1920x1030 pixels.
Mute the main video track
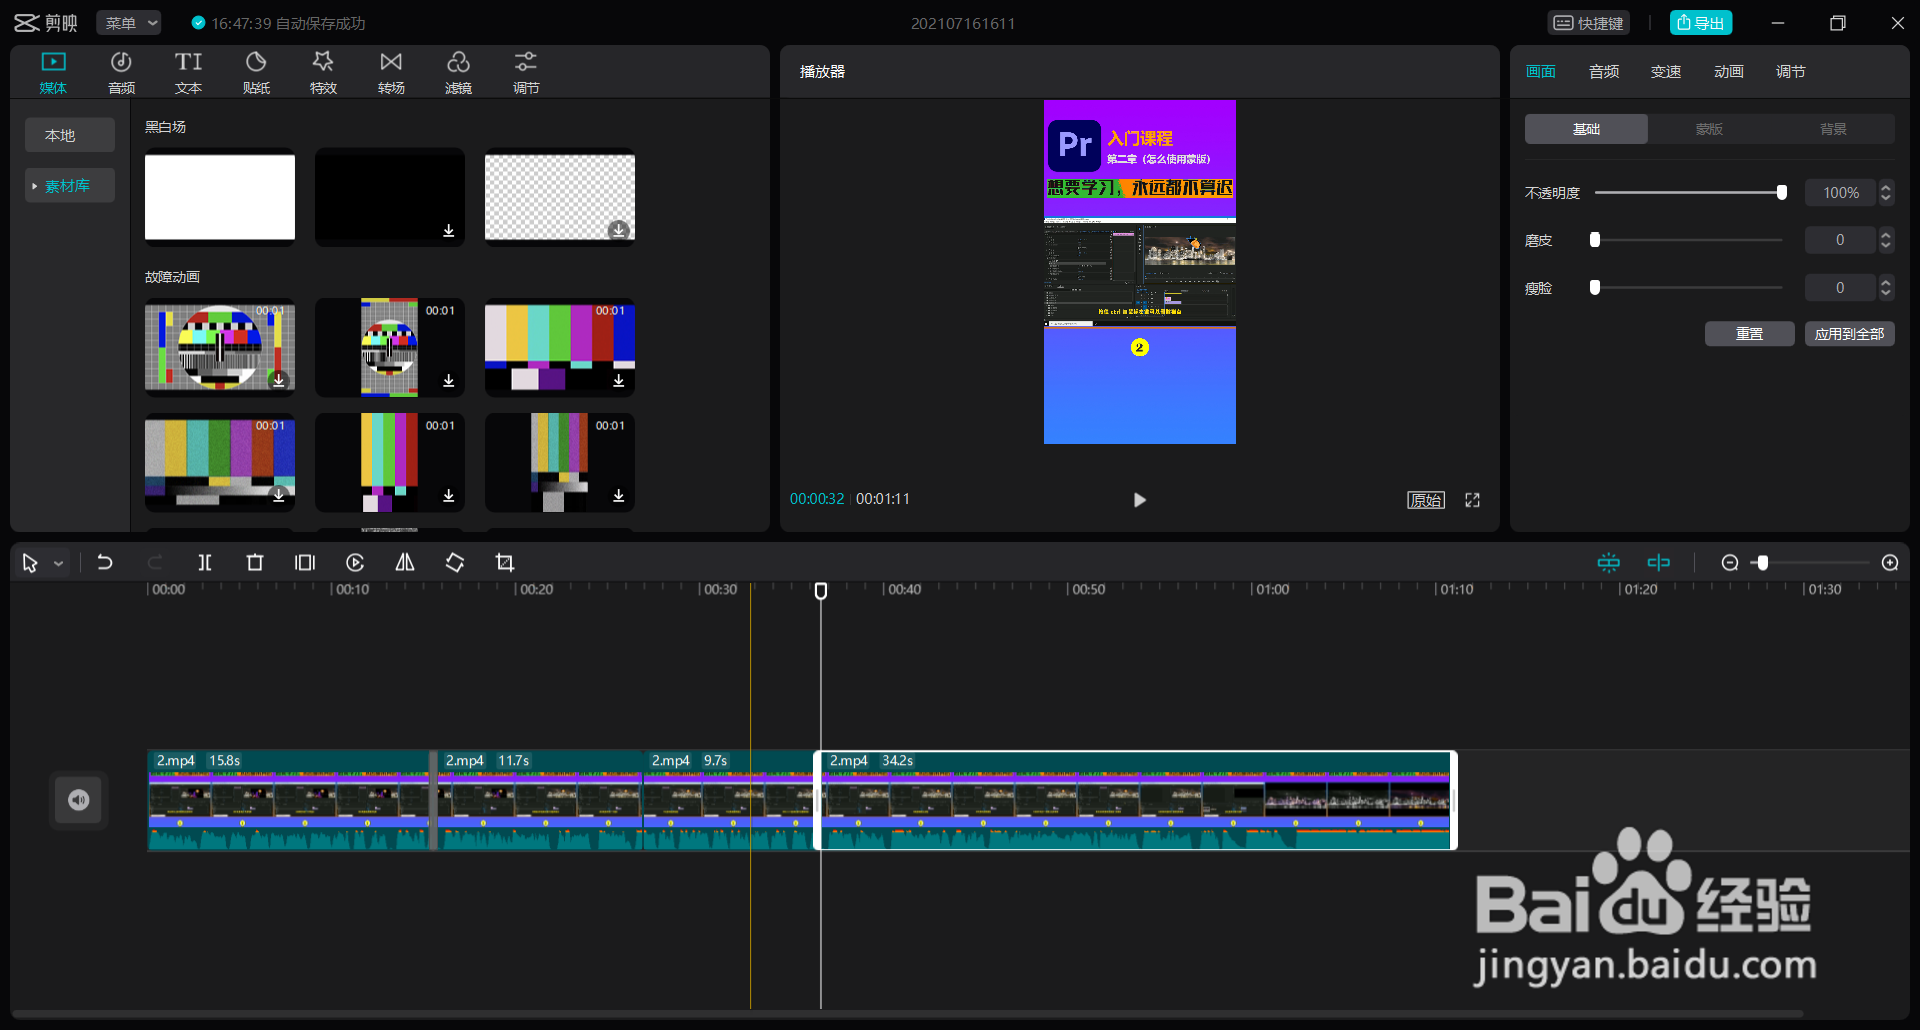click(79, 800)
